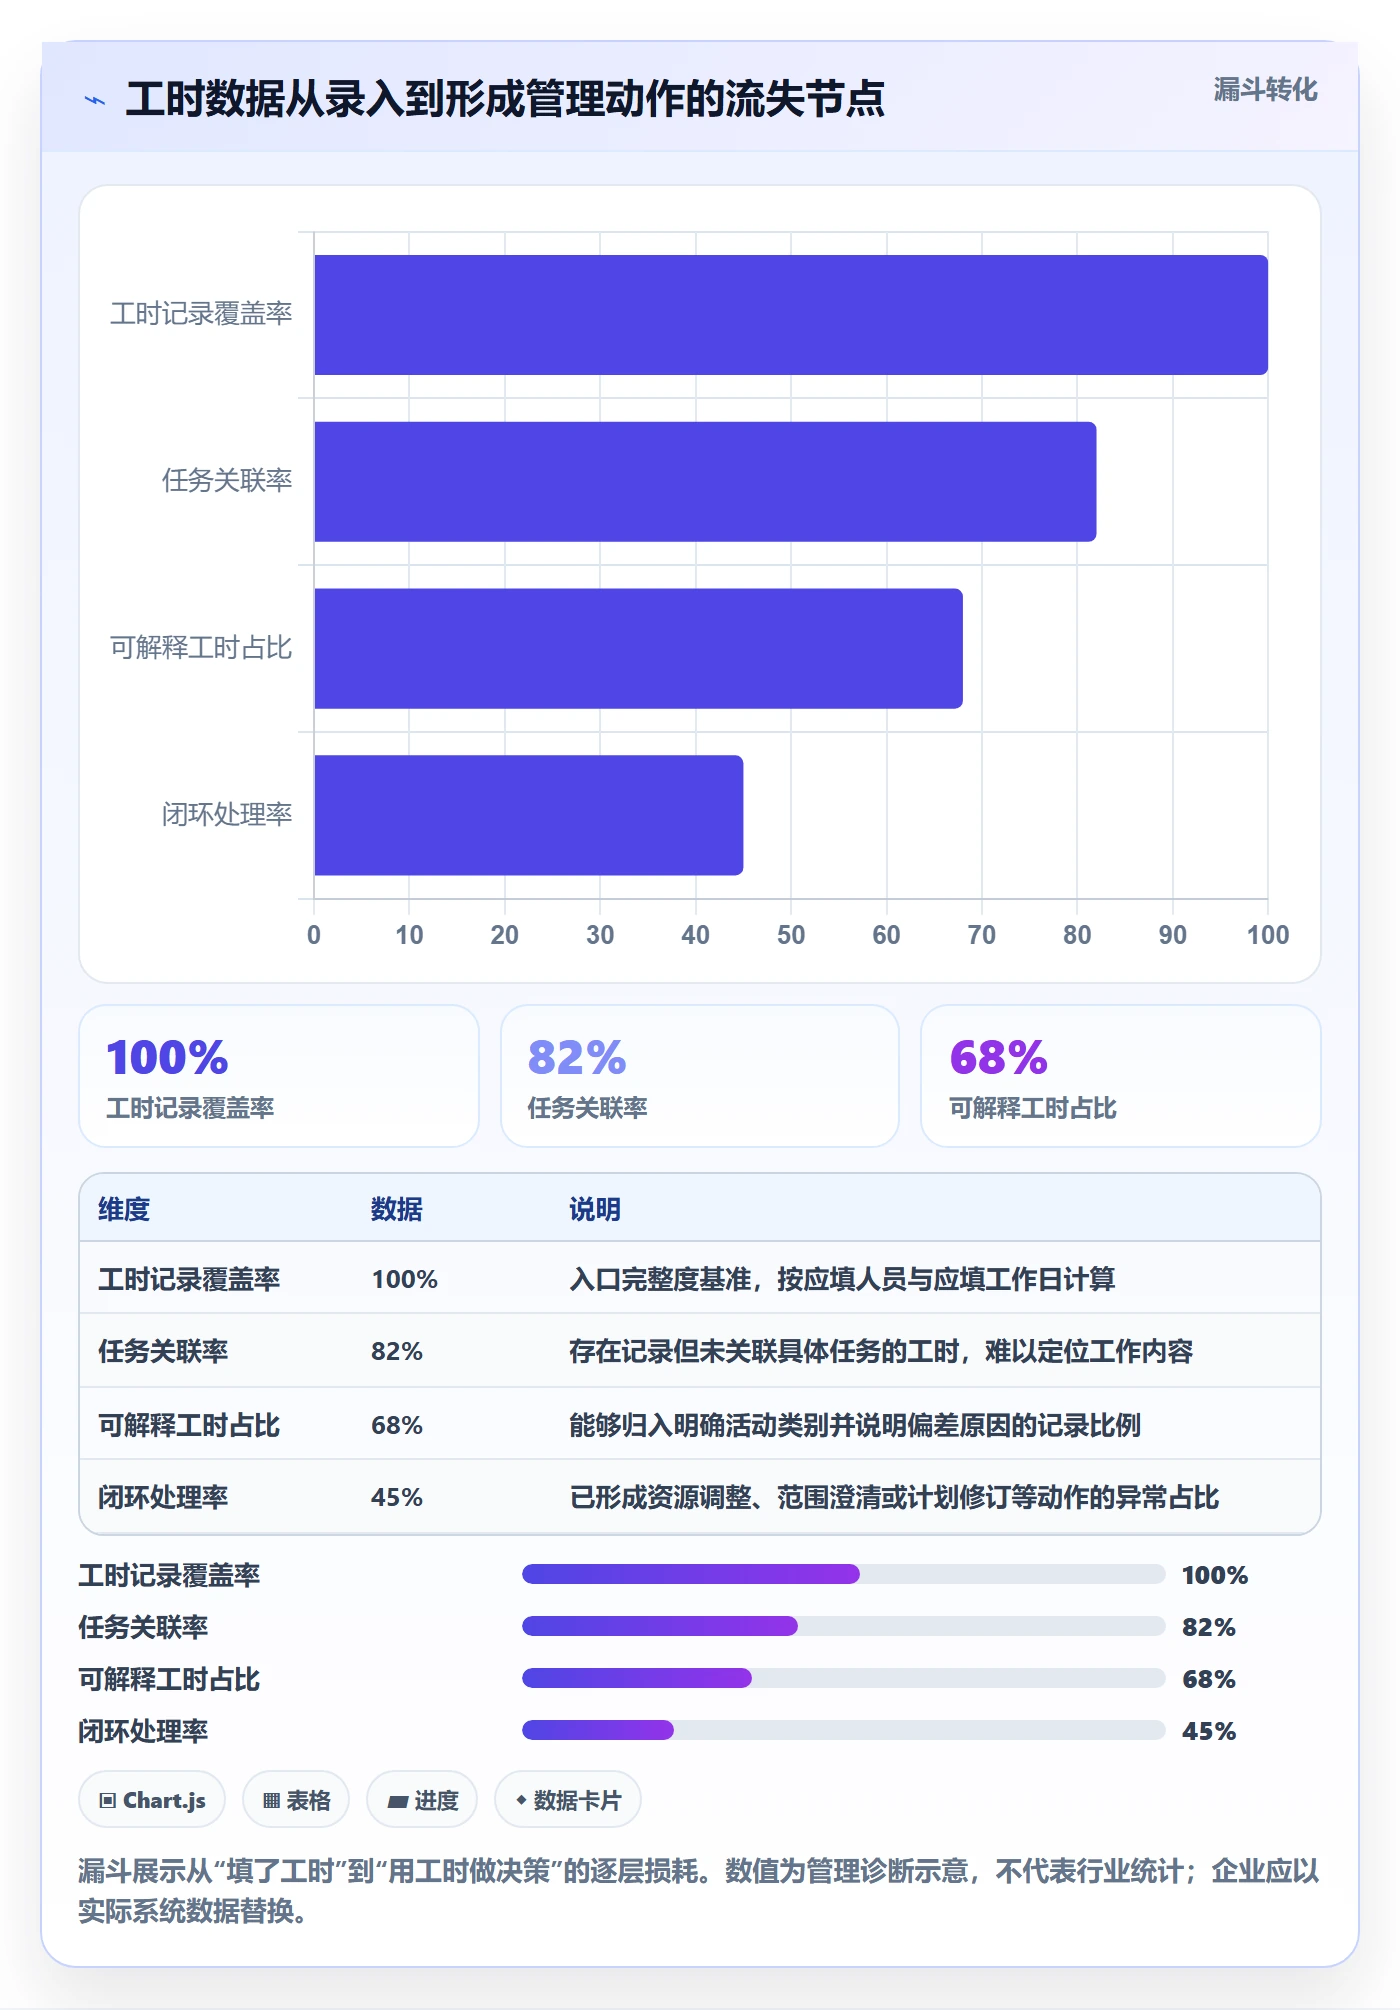Click the 工时记录覆盖率 table row label

(x=189, y=1279)
